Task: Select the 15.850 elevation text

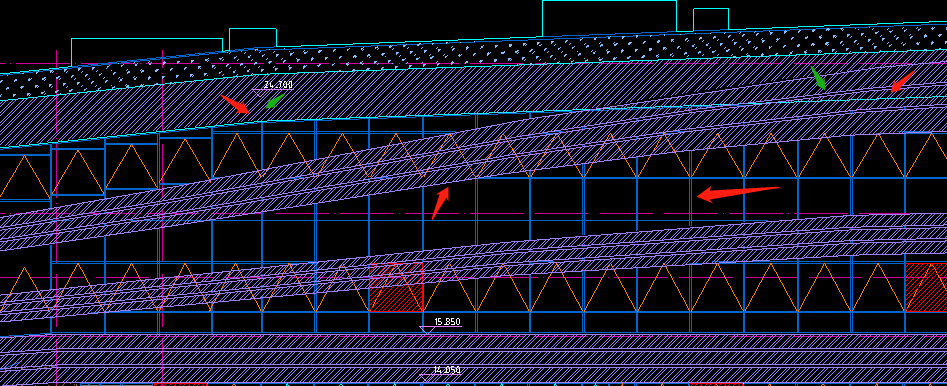Action: pyautogui.click(x=448, y=321)
